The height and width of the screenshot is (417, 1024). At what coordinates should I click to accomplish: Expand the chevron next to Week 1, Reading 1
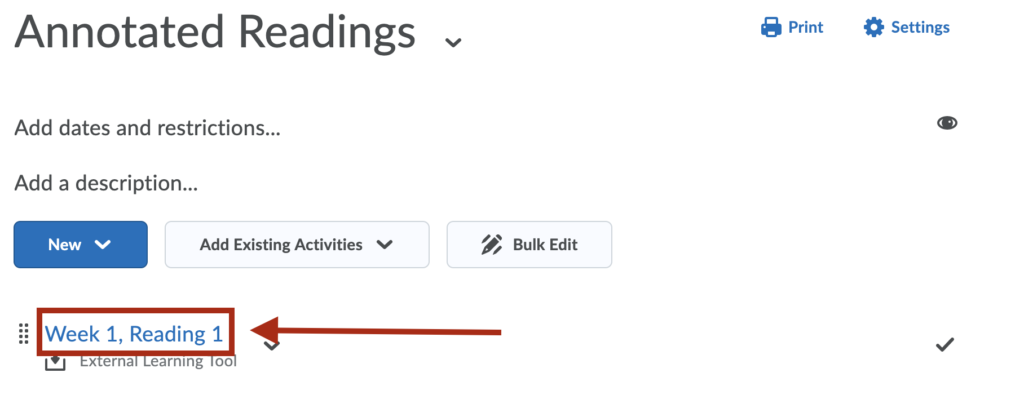point(272,345)
